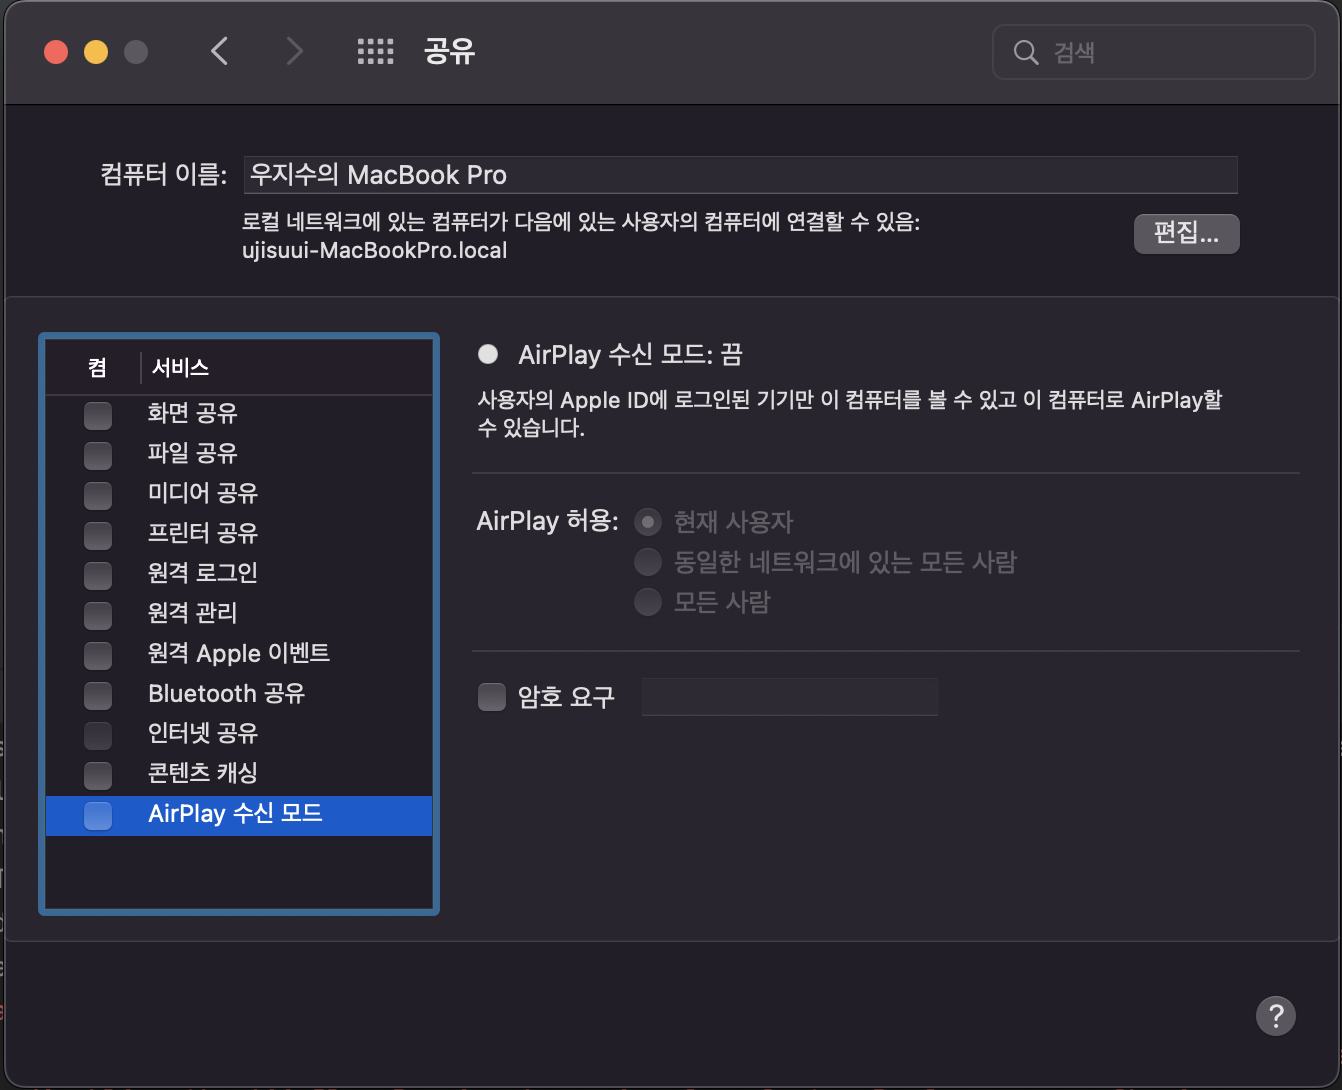Enable the Bluetooth 공유 checkbox

coord(98,694)
